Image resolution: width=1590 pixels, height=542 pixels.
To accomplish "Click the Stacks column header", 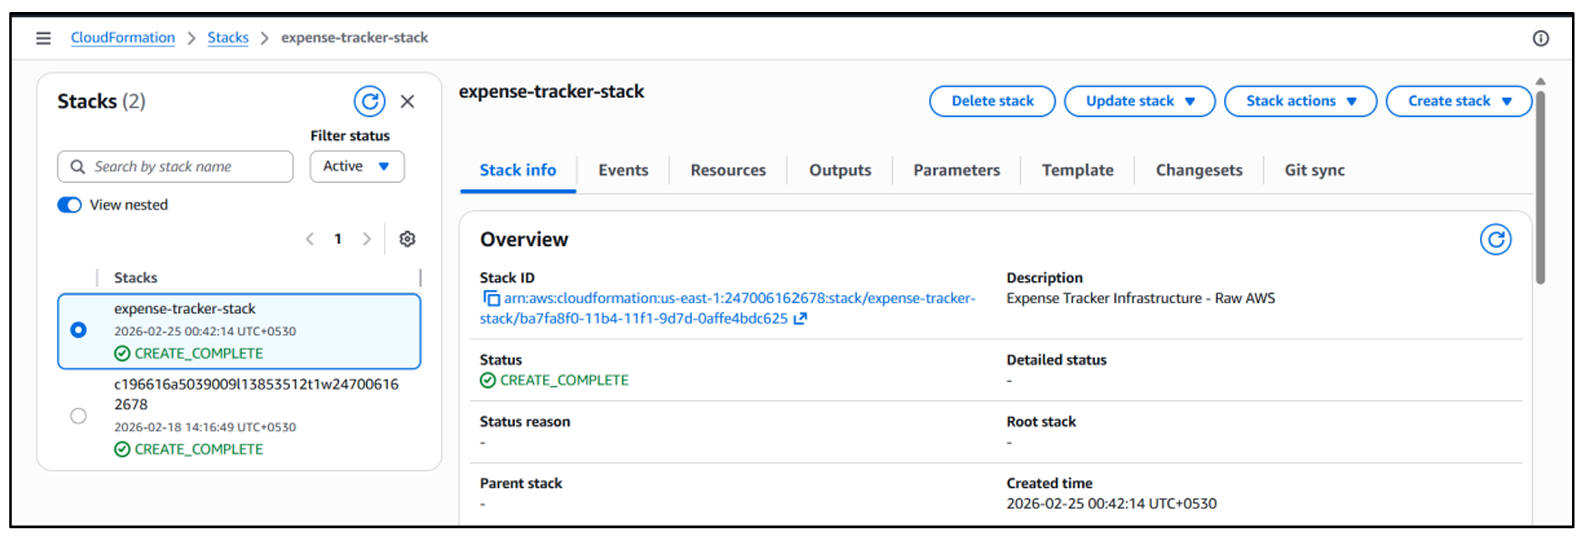I will pyautogui.click(x=135, y=278).
